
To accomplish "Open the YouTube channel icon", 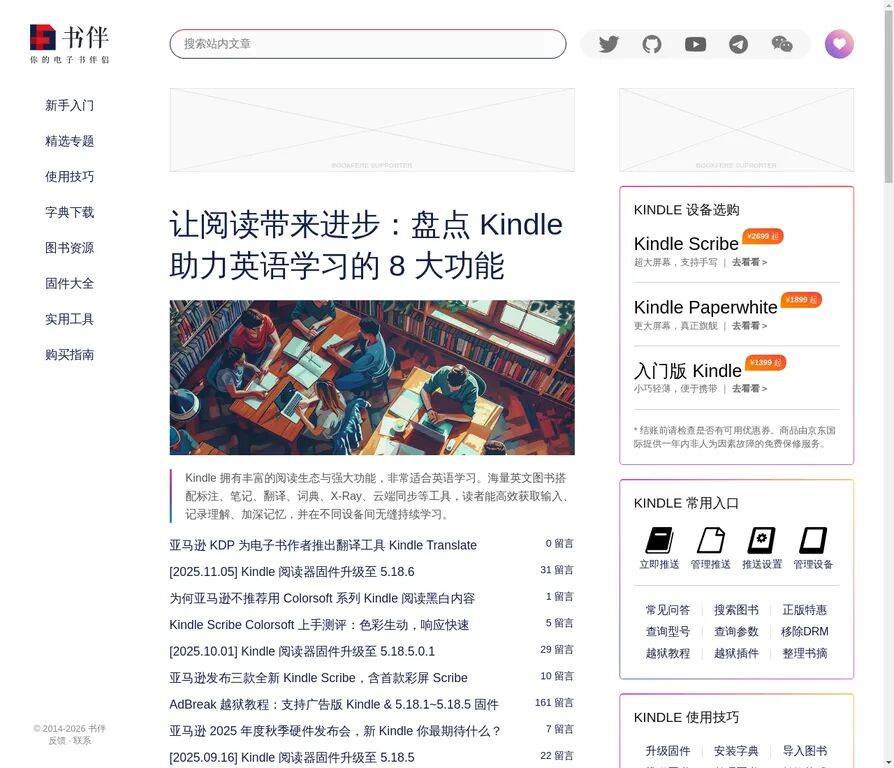I will (695, 44).
